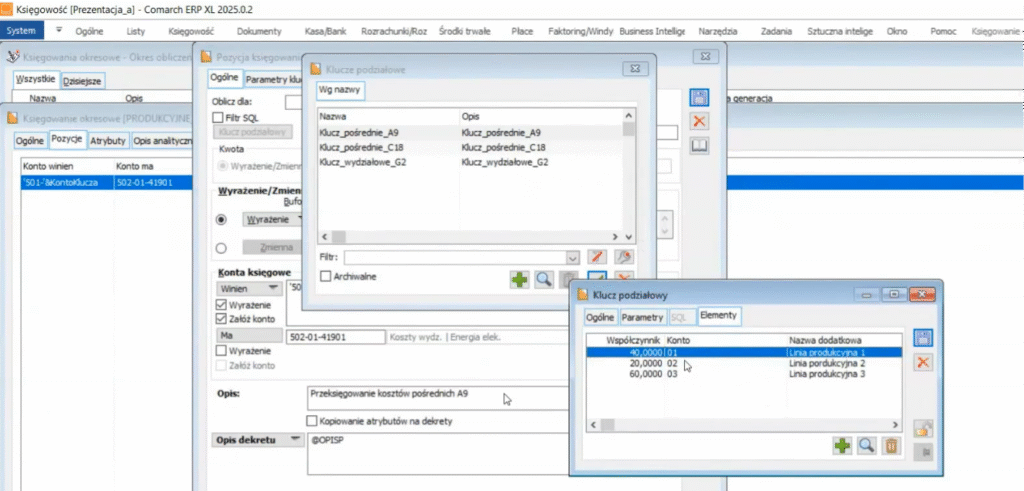Open the Opis analityczny tab

[x=162, y=140]
